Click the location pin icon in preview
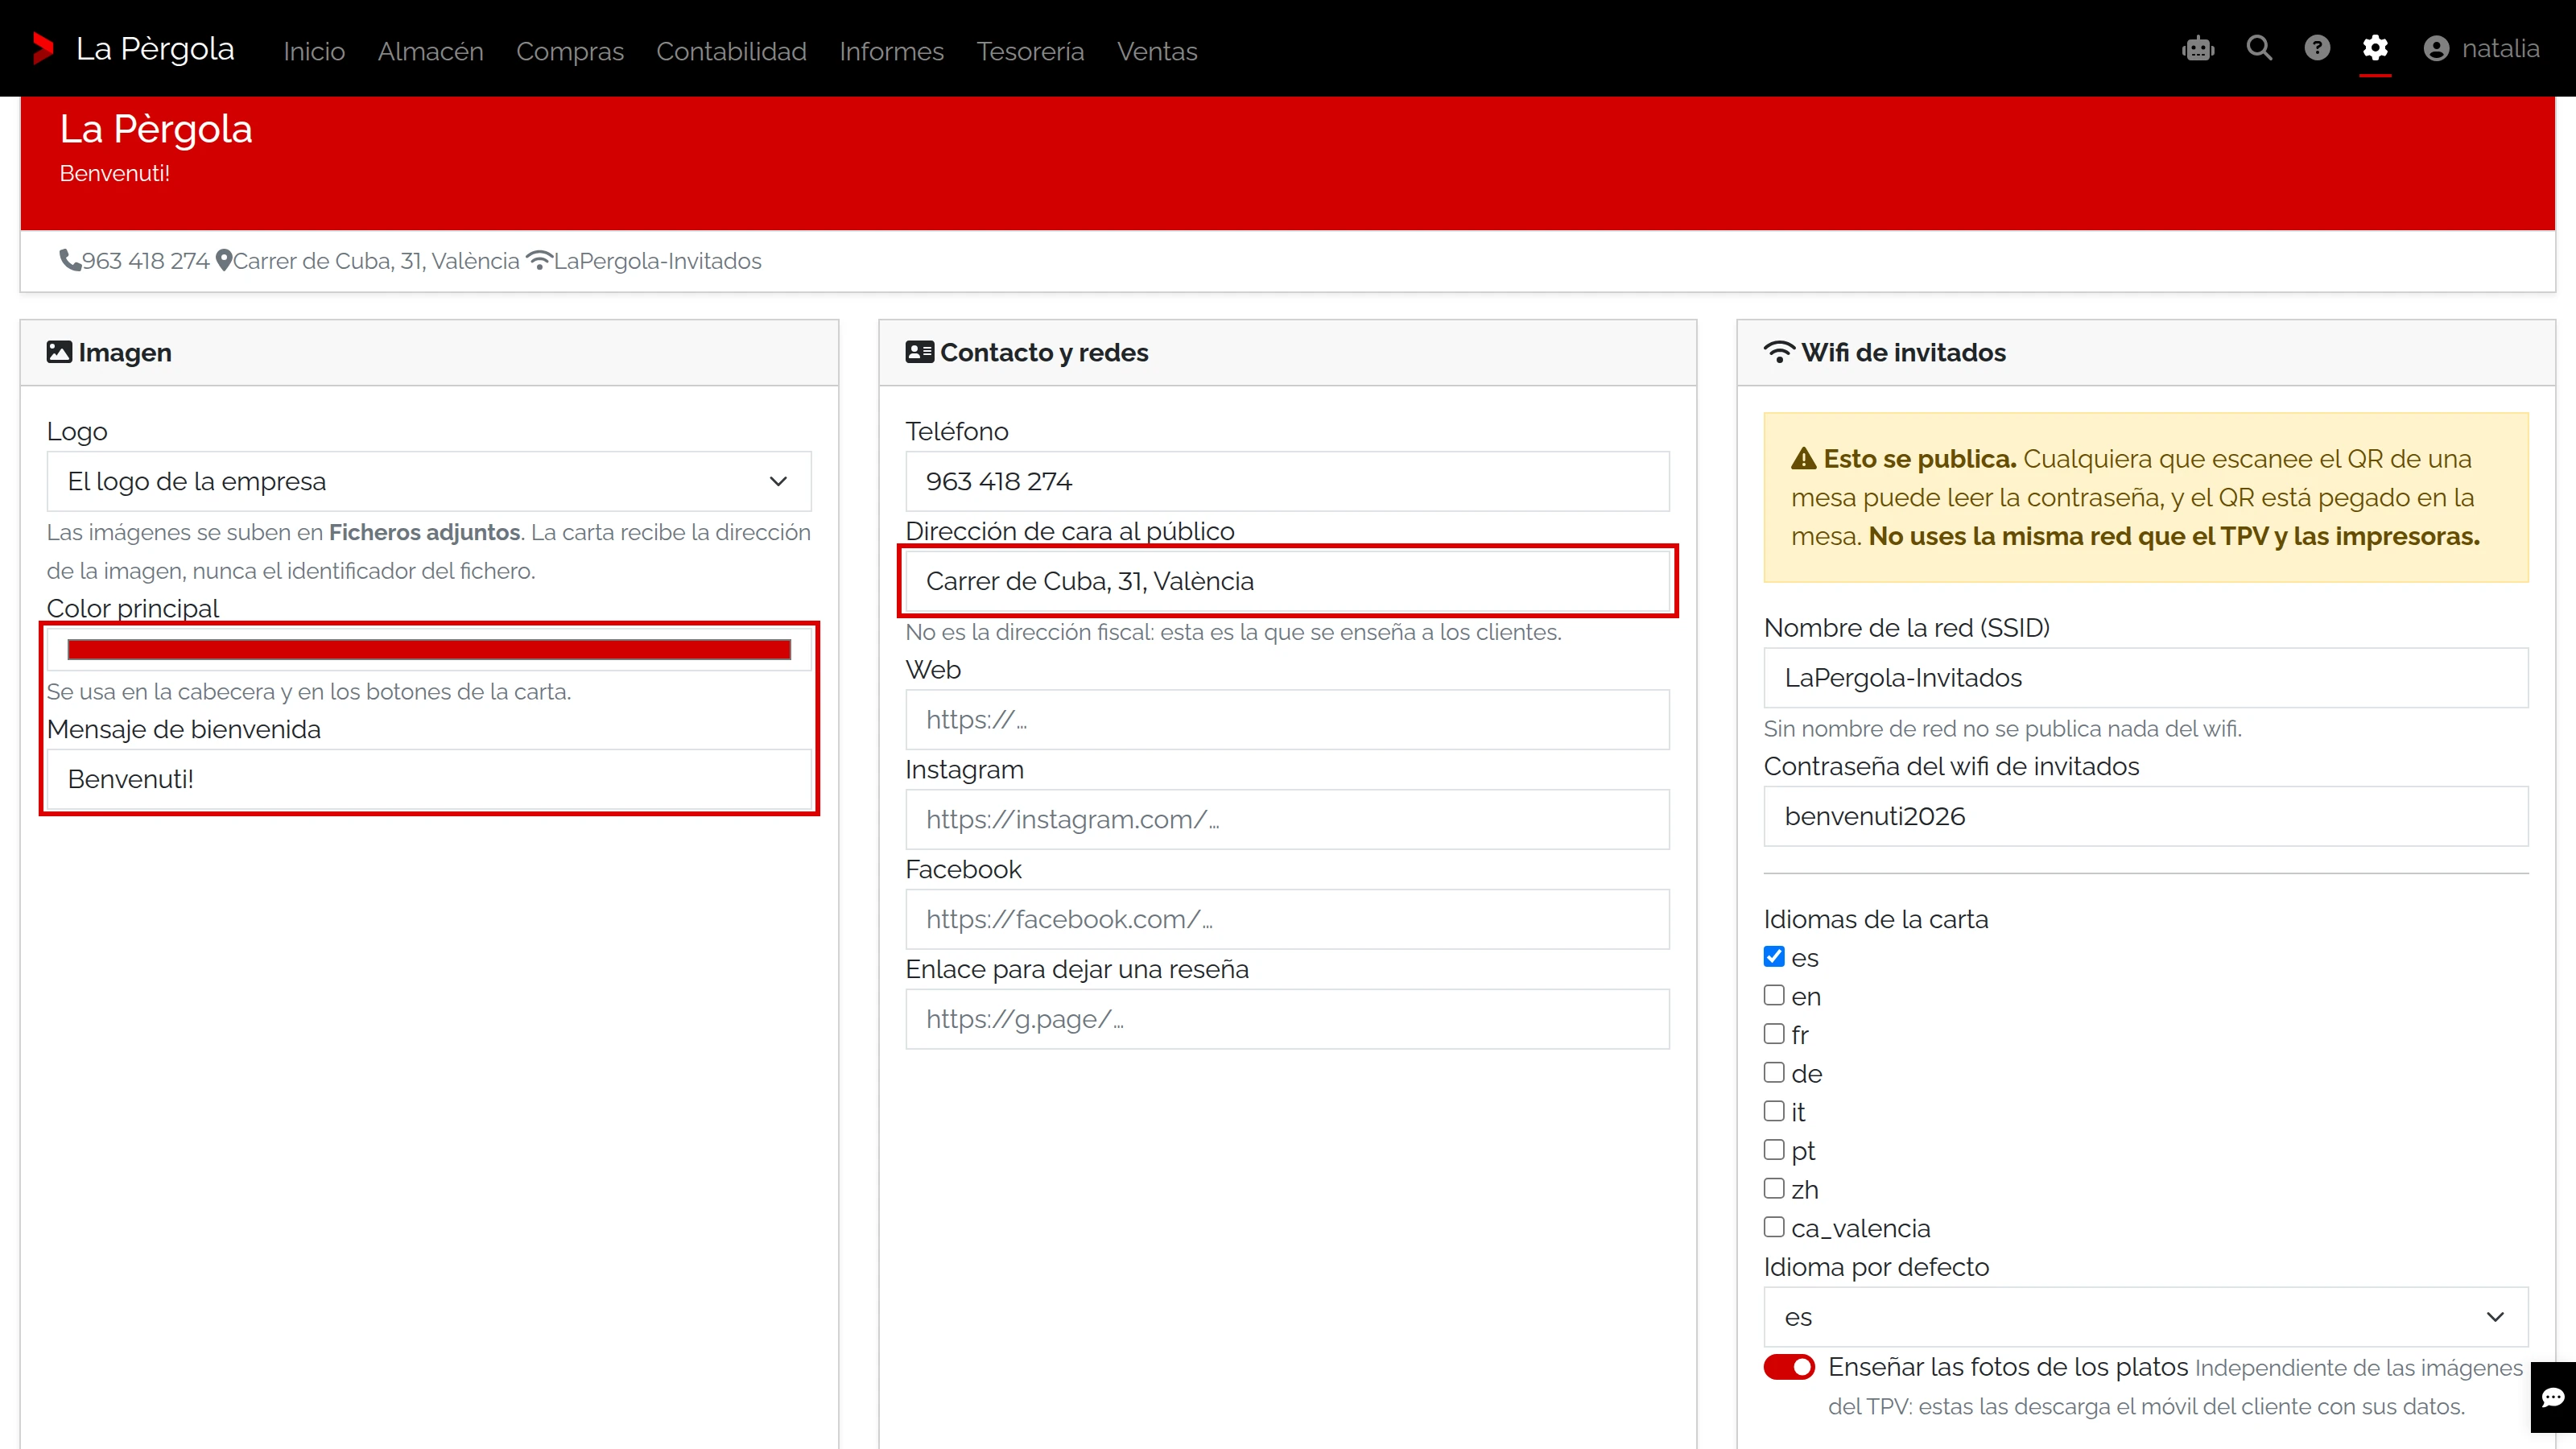 click(224, 260)
